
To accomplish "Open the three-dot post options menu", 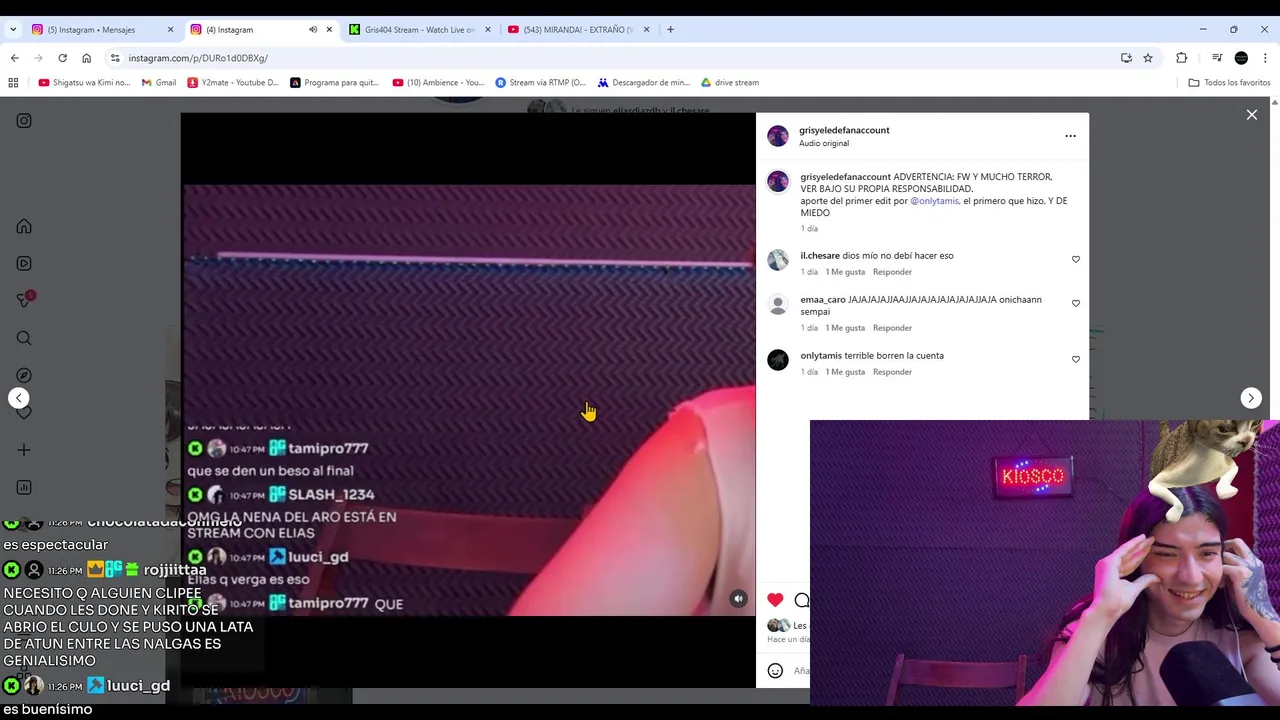I will [1070, 136].
